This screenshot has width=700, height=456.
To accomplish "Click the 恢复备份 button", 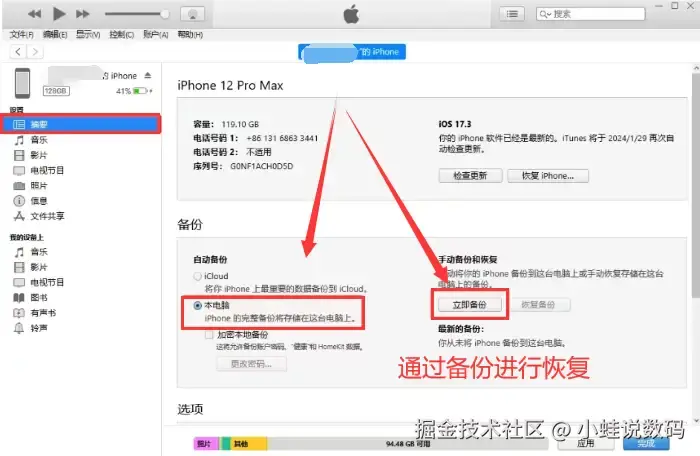I will pos(538,305).
